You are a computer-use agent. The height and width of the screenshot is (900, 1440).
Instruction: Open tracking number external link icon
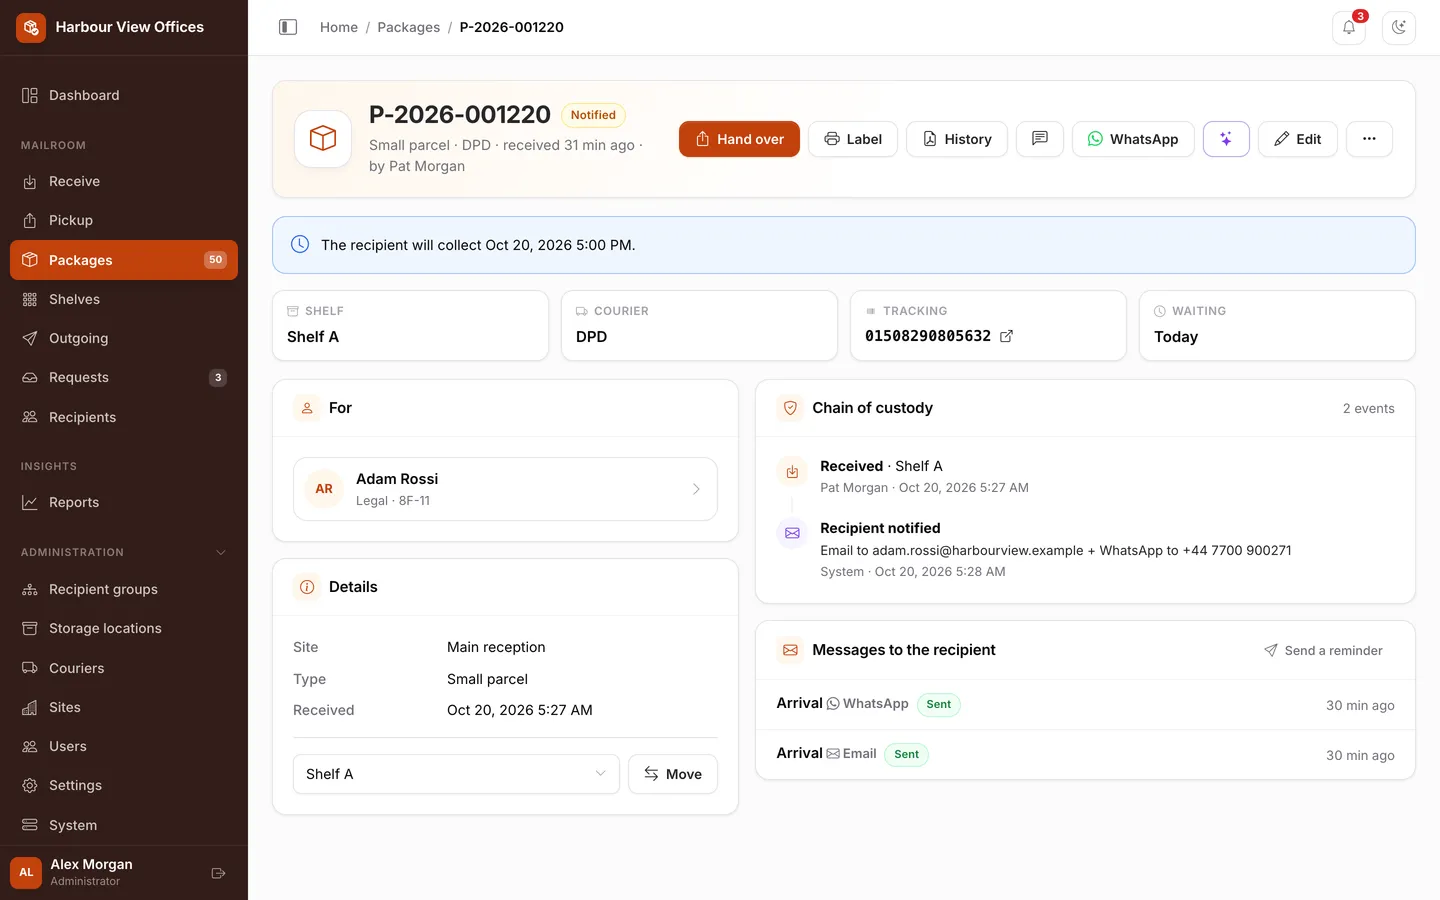(x=1006, y=336)
